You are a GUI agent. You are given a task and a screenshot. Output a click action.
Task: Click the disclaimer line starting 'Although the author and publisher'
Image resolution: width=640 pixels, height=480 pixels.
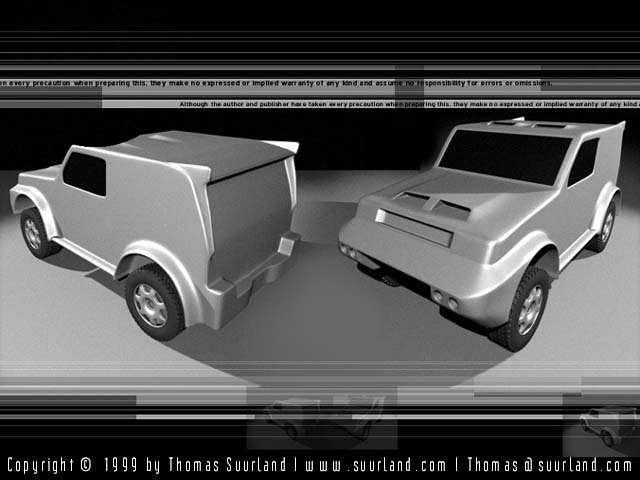pyautogui.click(x=409, y=104)
